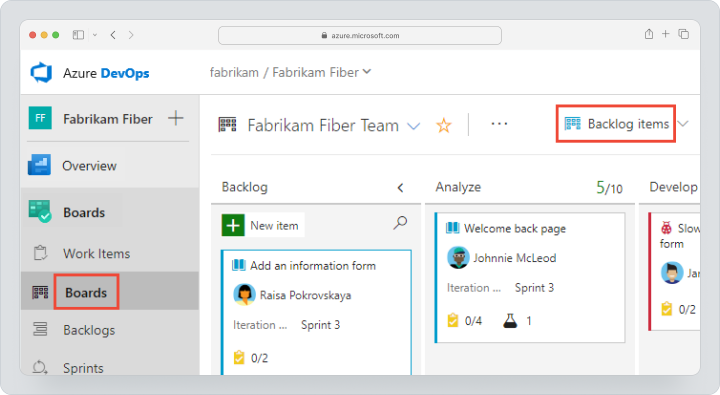Expand the Fabrikam Fiber project breadcrumb dropdown
This screenshot has height=395, width=720.
click(x=367, y=72)
